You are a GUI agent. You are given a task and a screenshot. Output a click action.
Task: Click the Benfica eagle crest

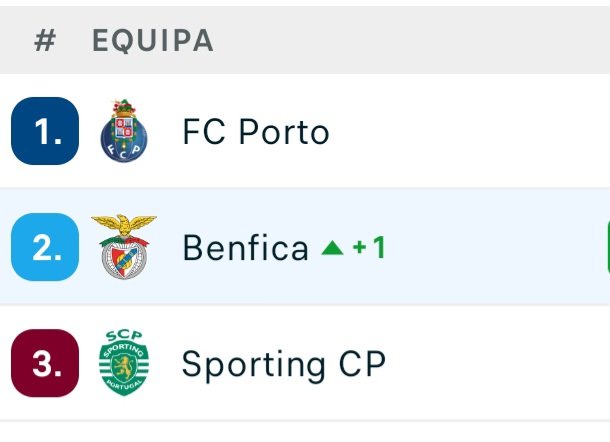click(124, 246)
